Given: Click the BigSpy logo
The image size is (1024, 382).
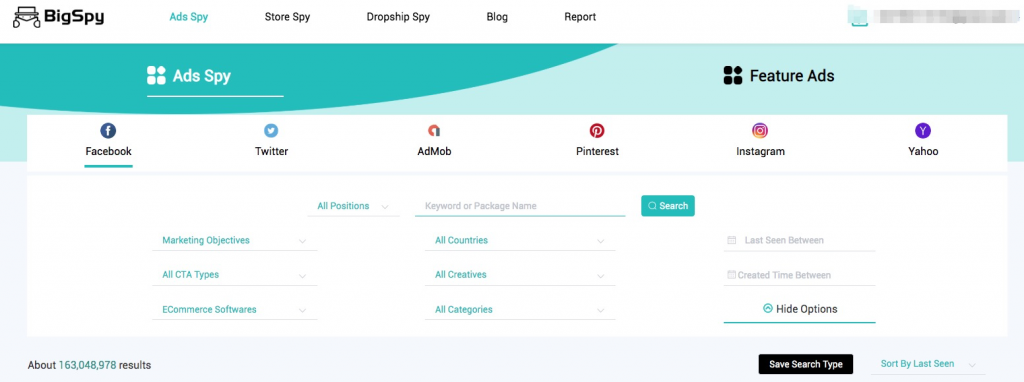Looking at the screenshot, I should (58, 17).
